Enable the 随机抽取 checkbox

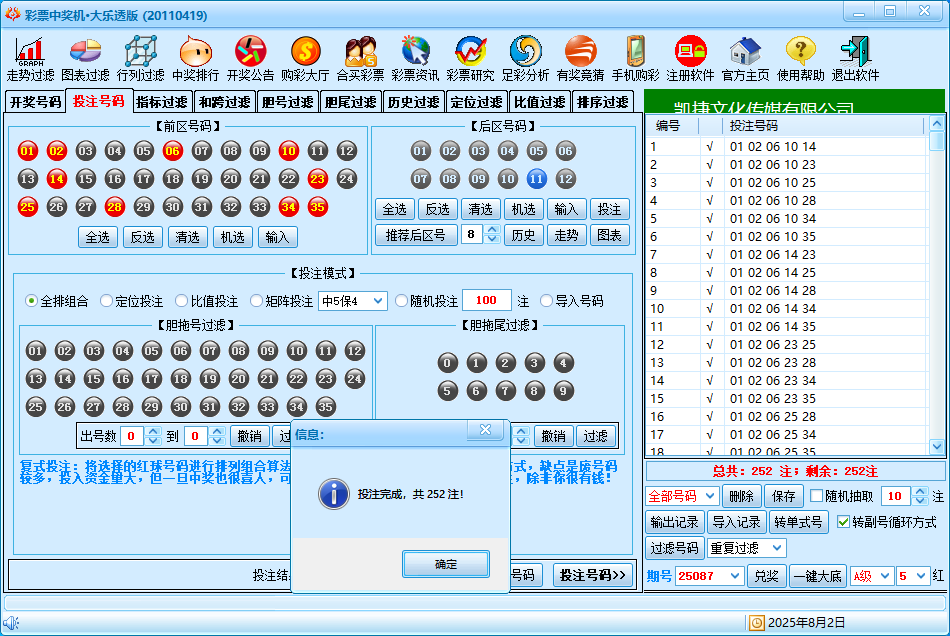click(x=816, y=496)
